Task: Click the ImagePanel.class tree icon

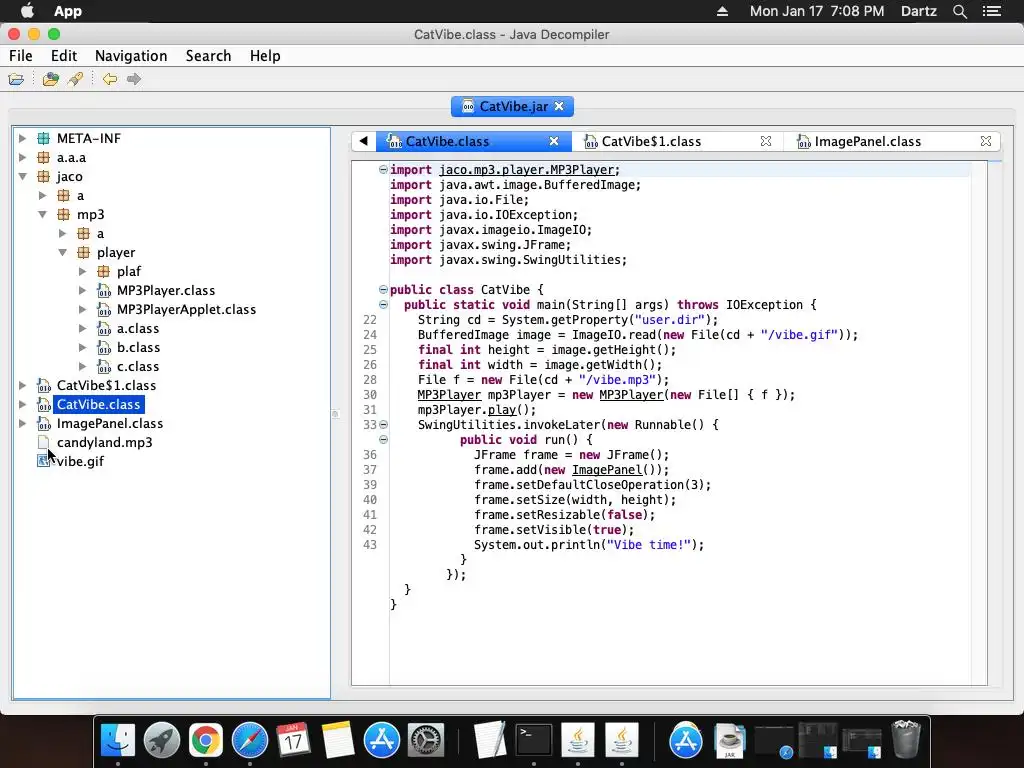Action: (43, 423)
